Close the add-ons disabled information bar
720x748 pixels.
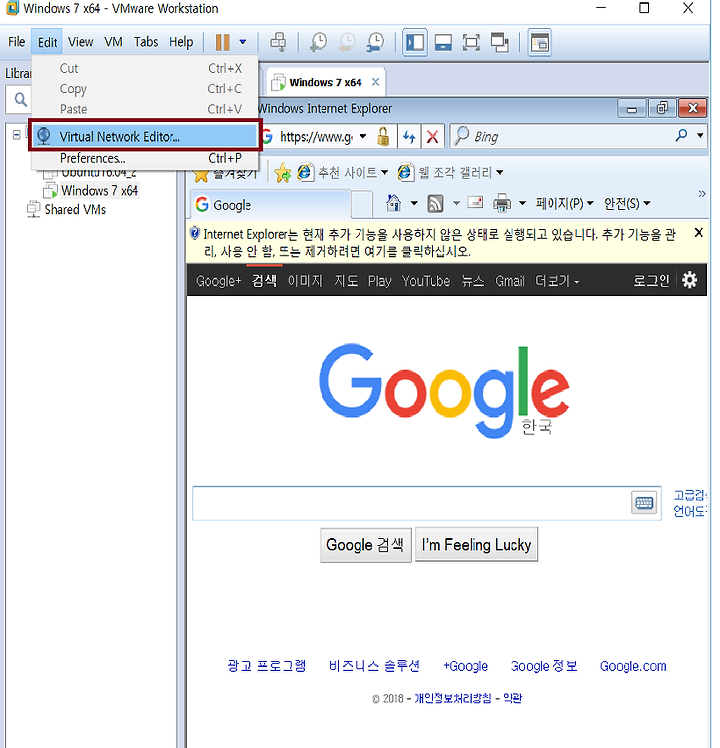coord(699,233)
